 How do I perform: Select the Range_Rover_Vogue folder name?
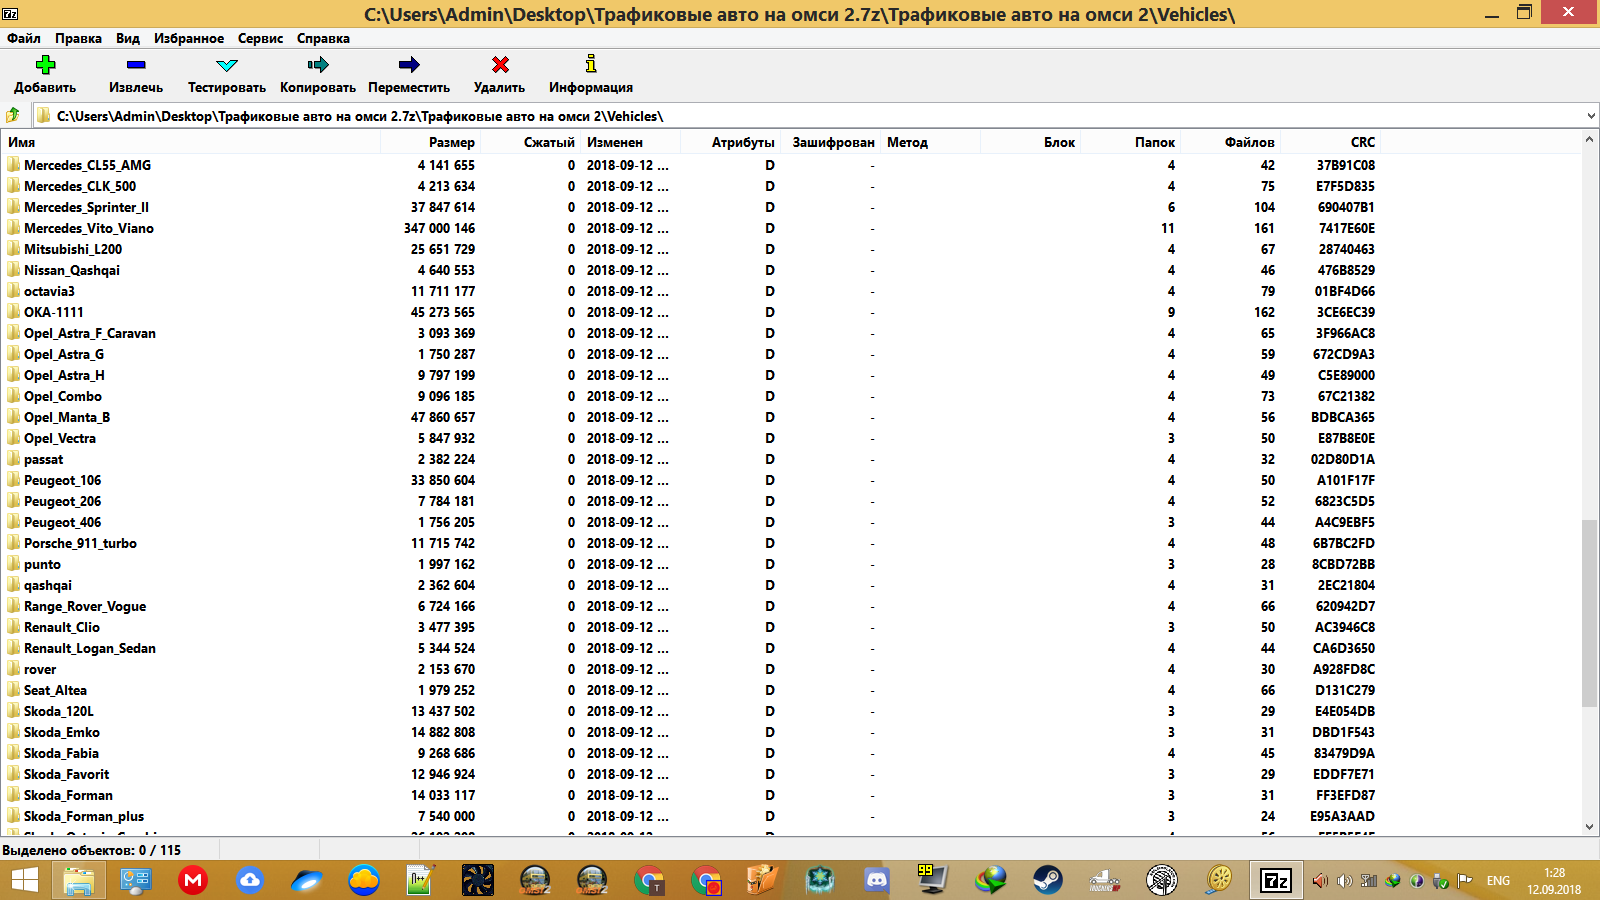click(x=85, y=606)
